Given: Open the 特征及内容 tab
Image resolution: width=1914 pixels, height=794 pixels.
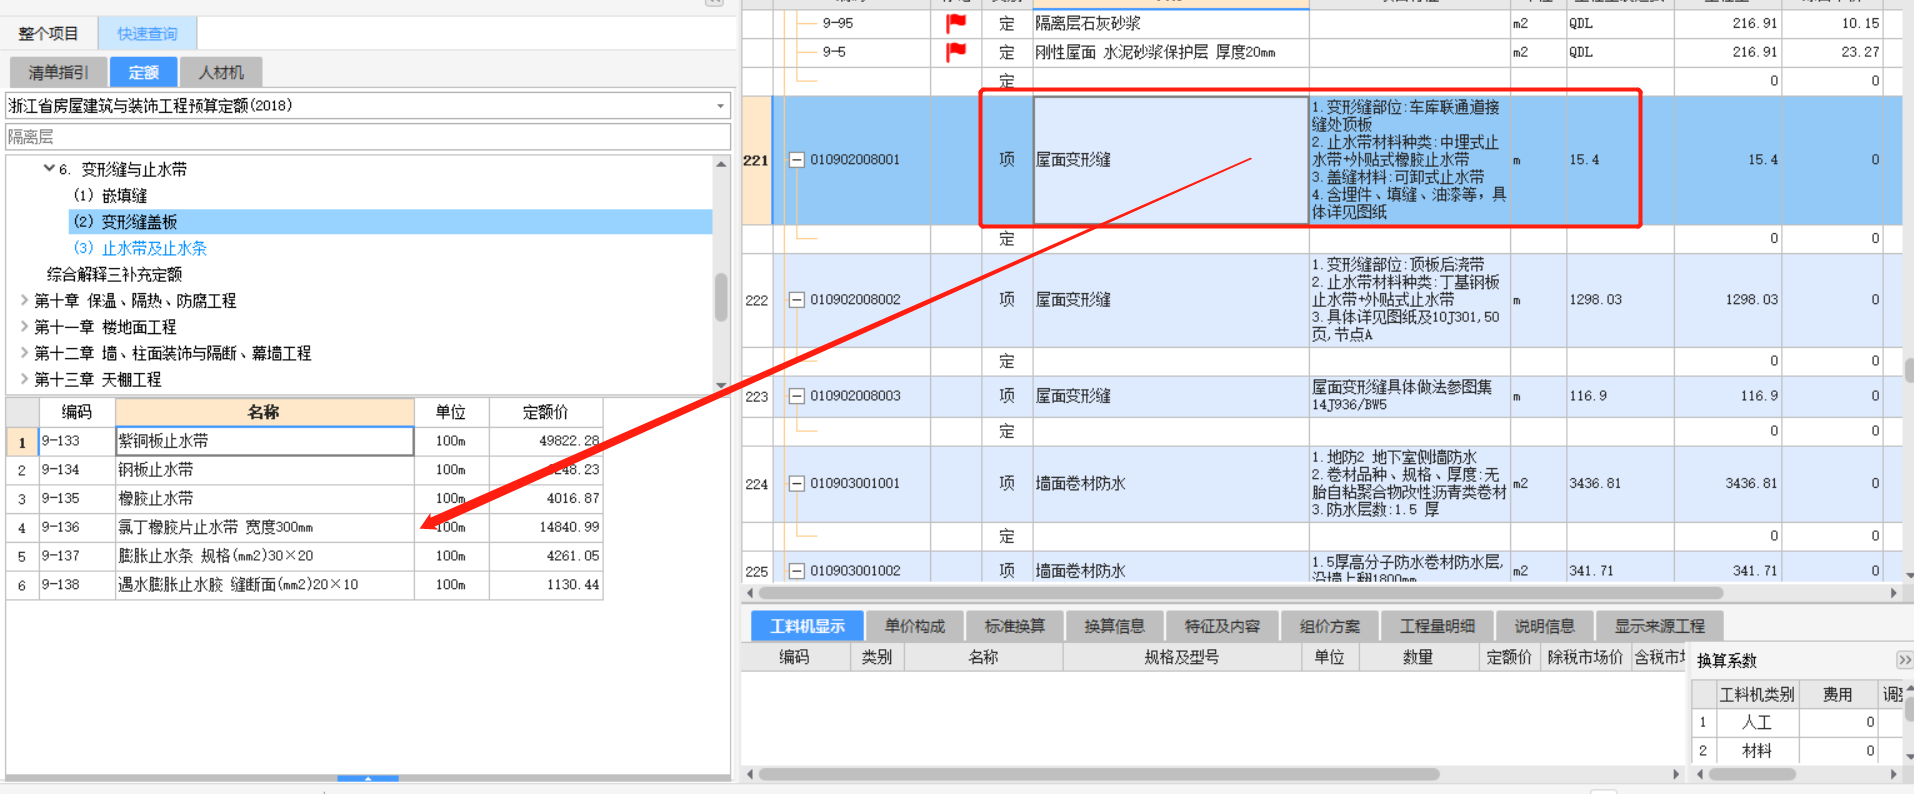Looking at the screenshot, I should click(x=1222, y=626).
